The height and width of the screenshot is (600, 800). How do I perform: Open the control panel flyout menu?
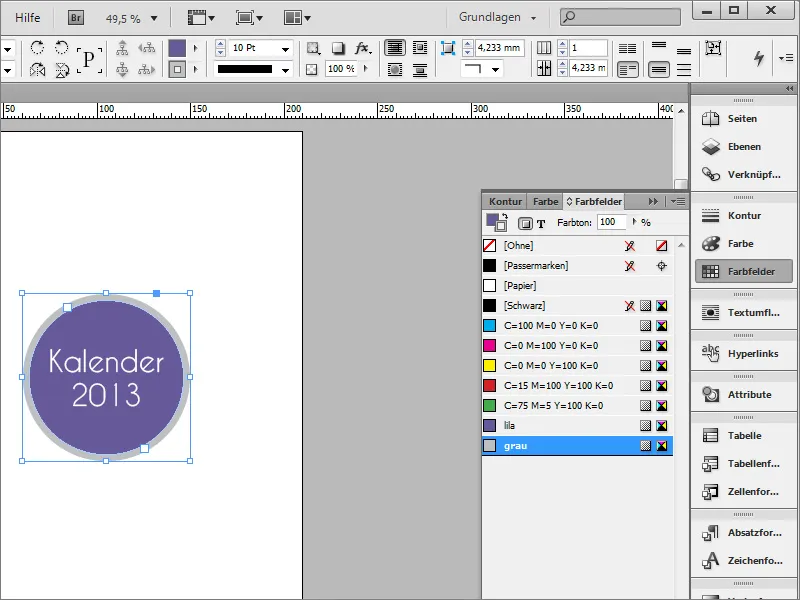(786, 58)
